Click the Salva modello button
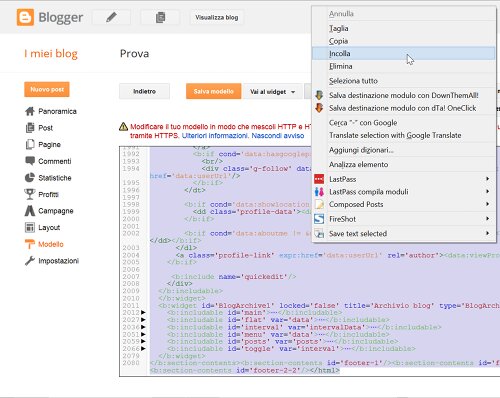Screen dimensions: 500x398 coord(214,91)
